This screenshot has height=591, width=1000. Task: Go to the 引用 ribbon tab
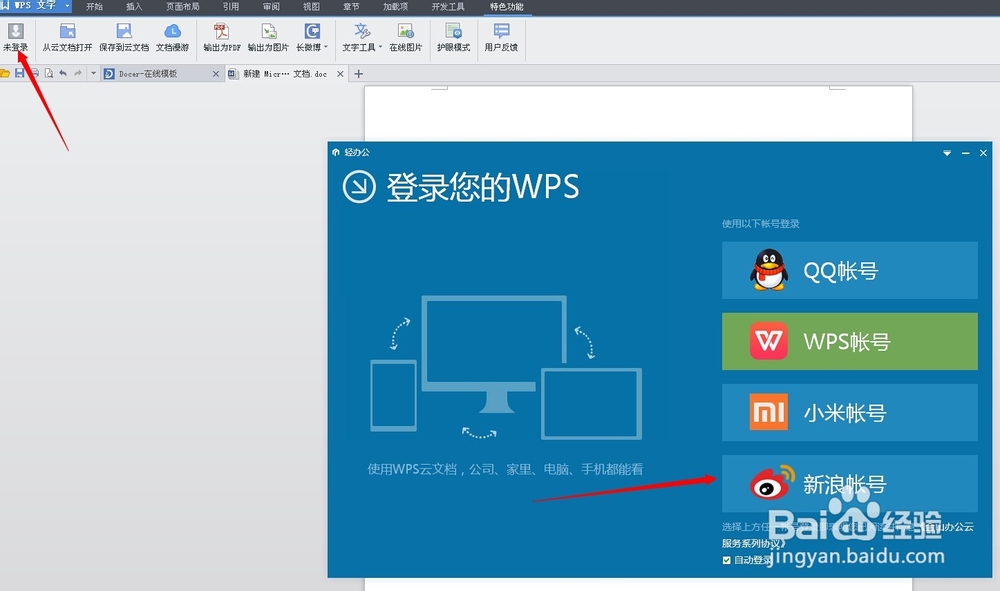(x=231, y=6)
